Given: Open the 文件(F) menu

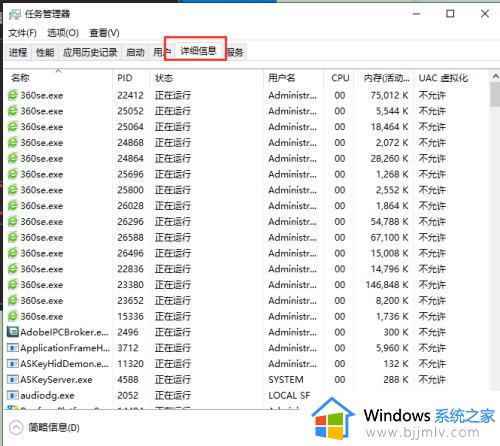Looking at the screenshot, I should tap(22, 33).
